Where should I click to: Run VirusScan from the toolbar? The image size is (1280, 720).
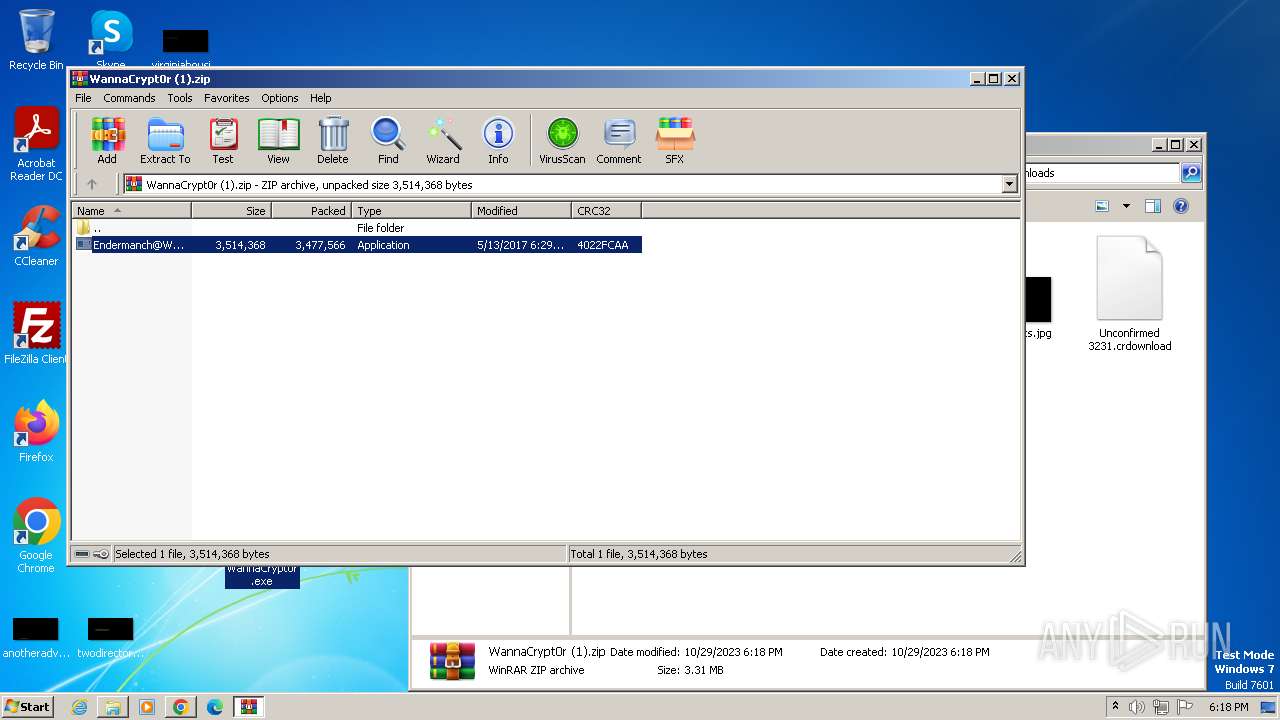(562, 140)
